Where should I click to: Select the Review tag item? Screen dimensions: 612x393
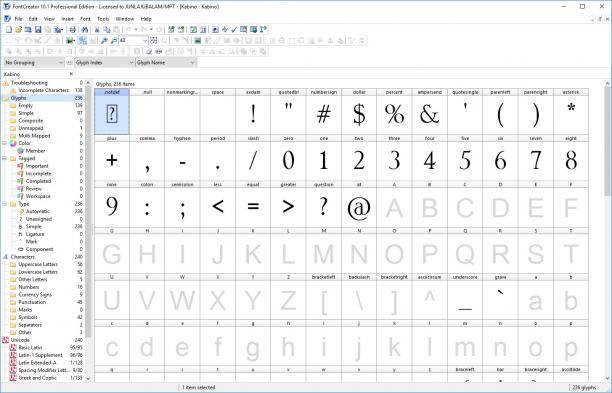coord(34,188)
